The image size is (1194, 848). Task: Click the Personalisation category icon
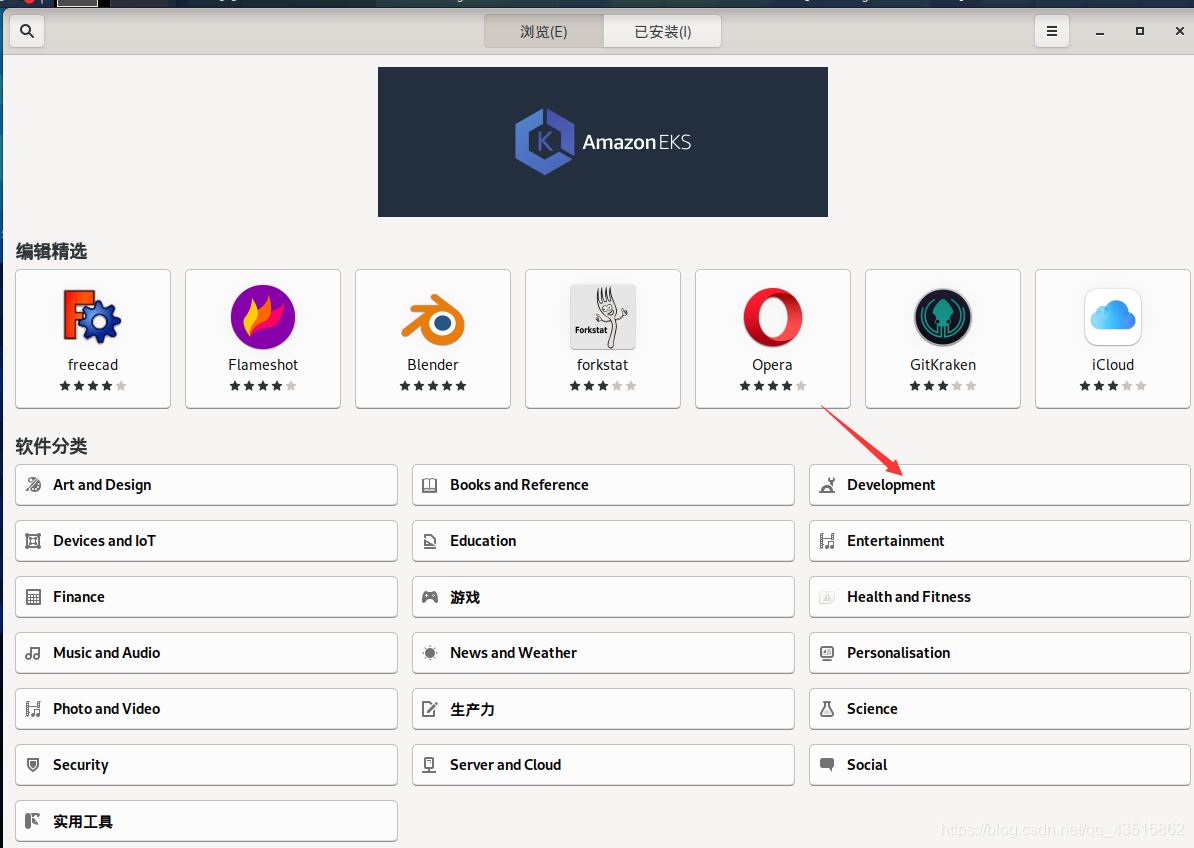[x=826, y=653]
